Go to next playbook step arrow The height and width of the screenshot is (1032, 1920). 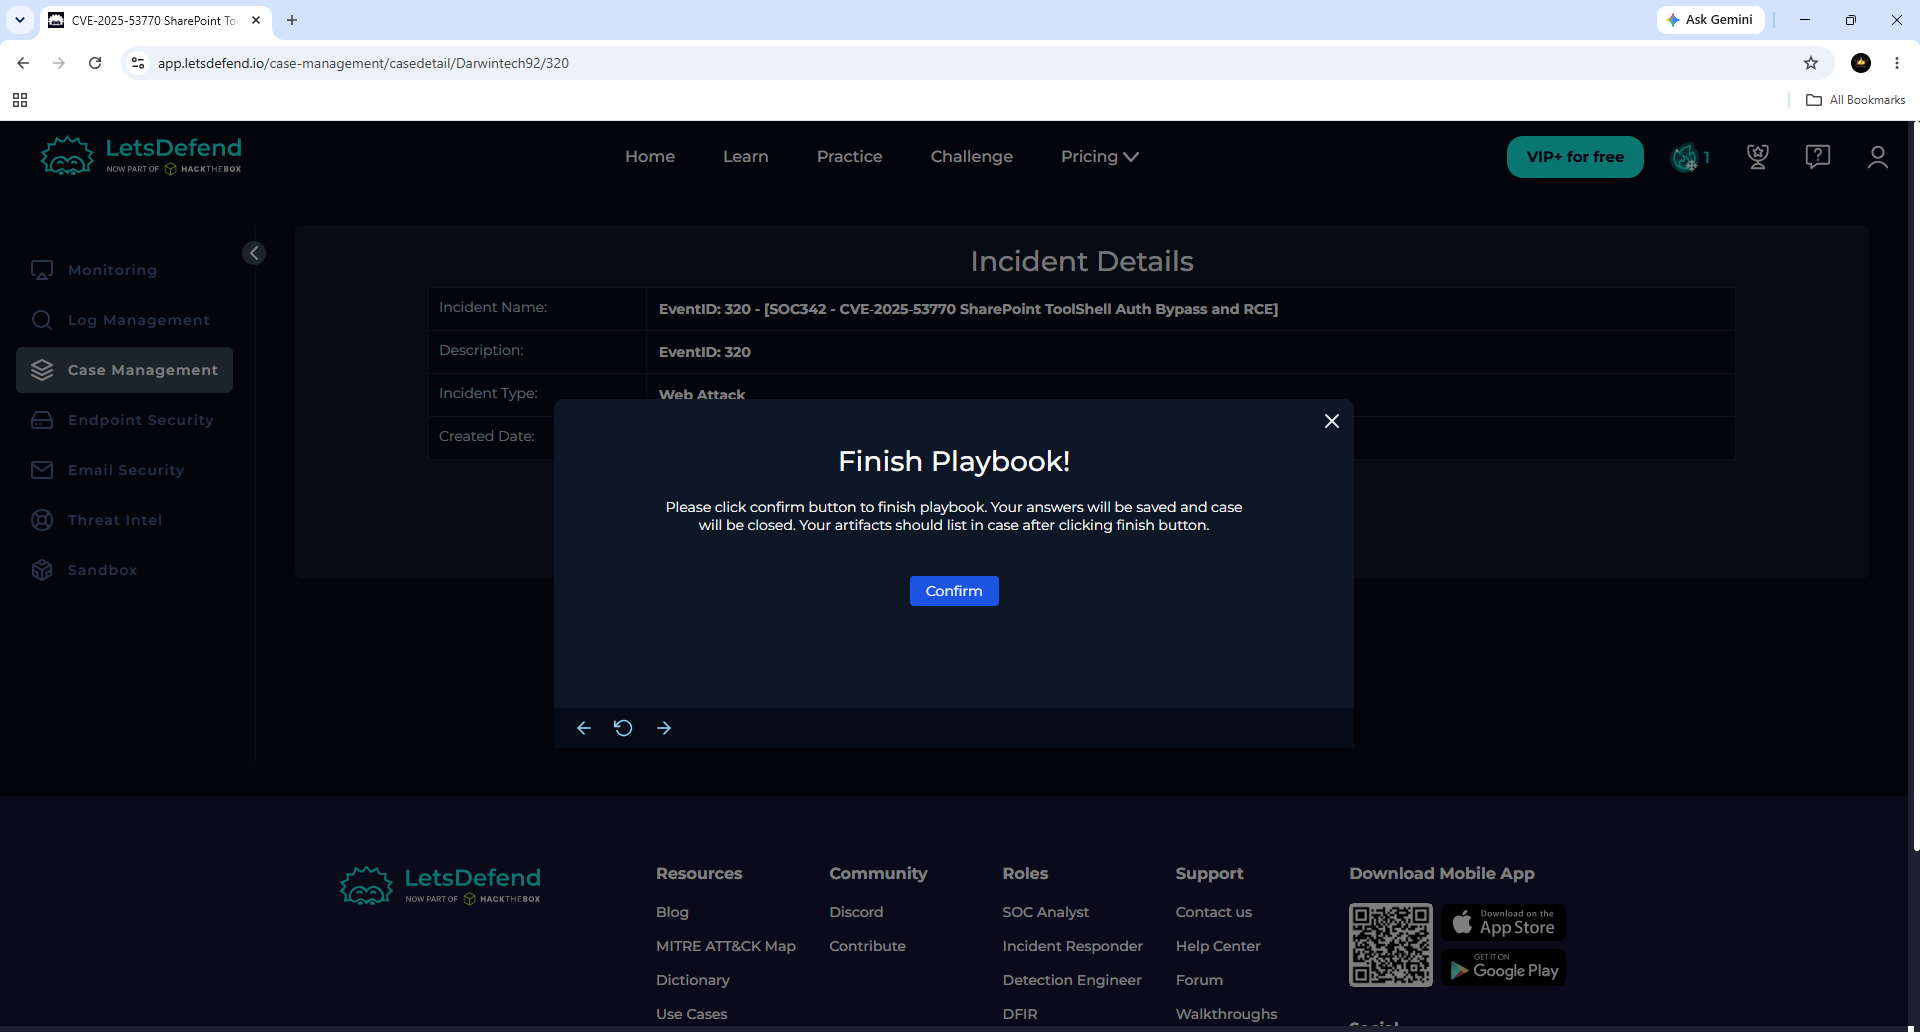tap(664, 728)
